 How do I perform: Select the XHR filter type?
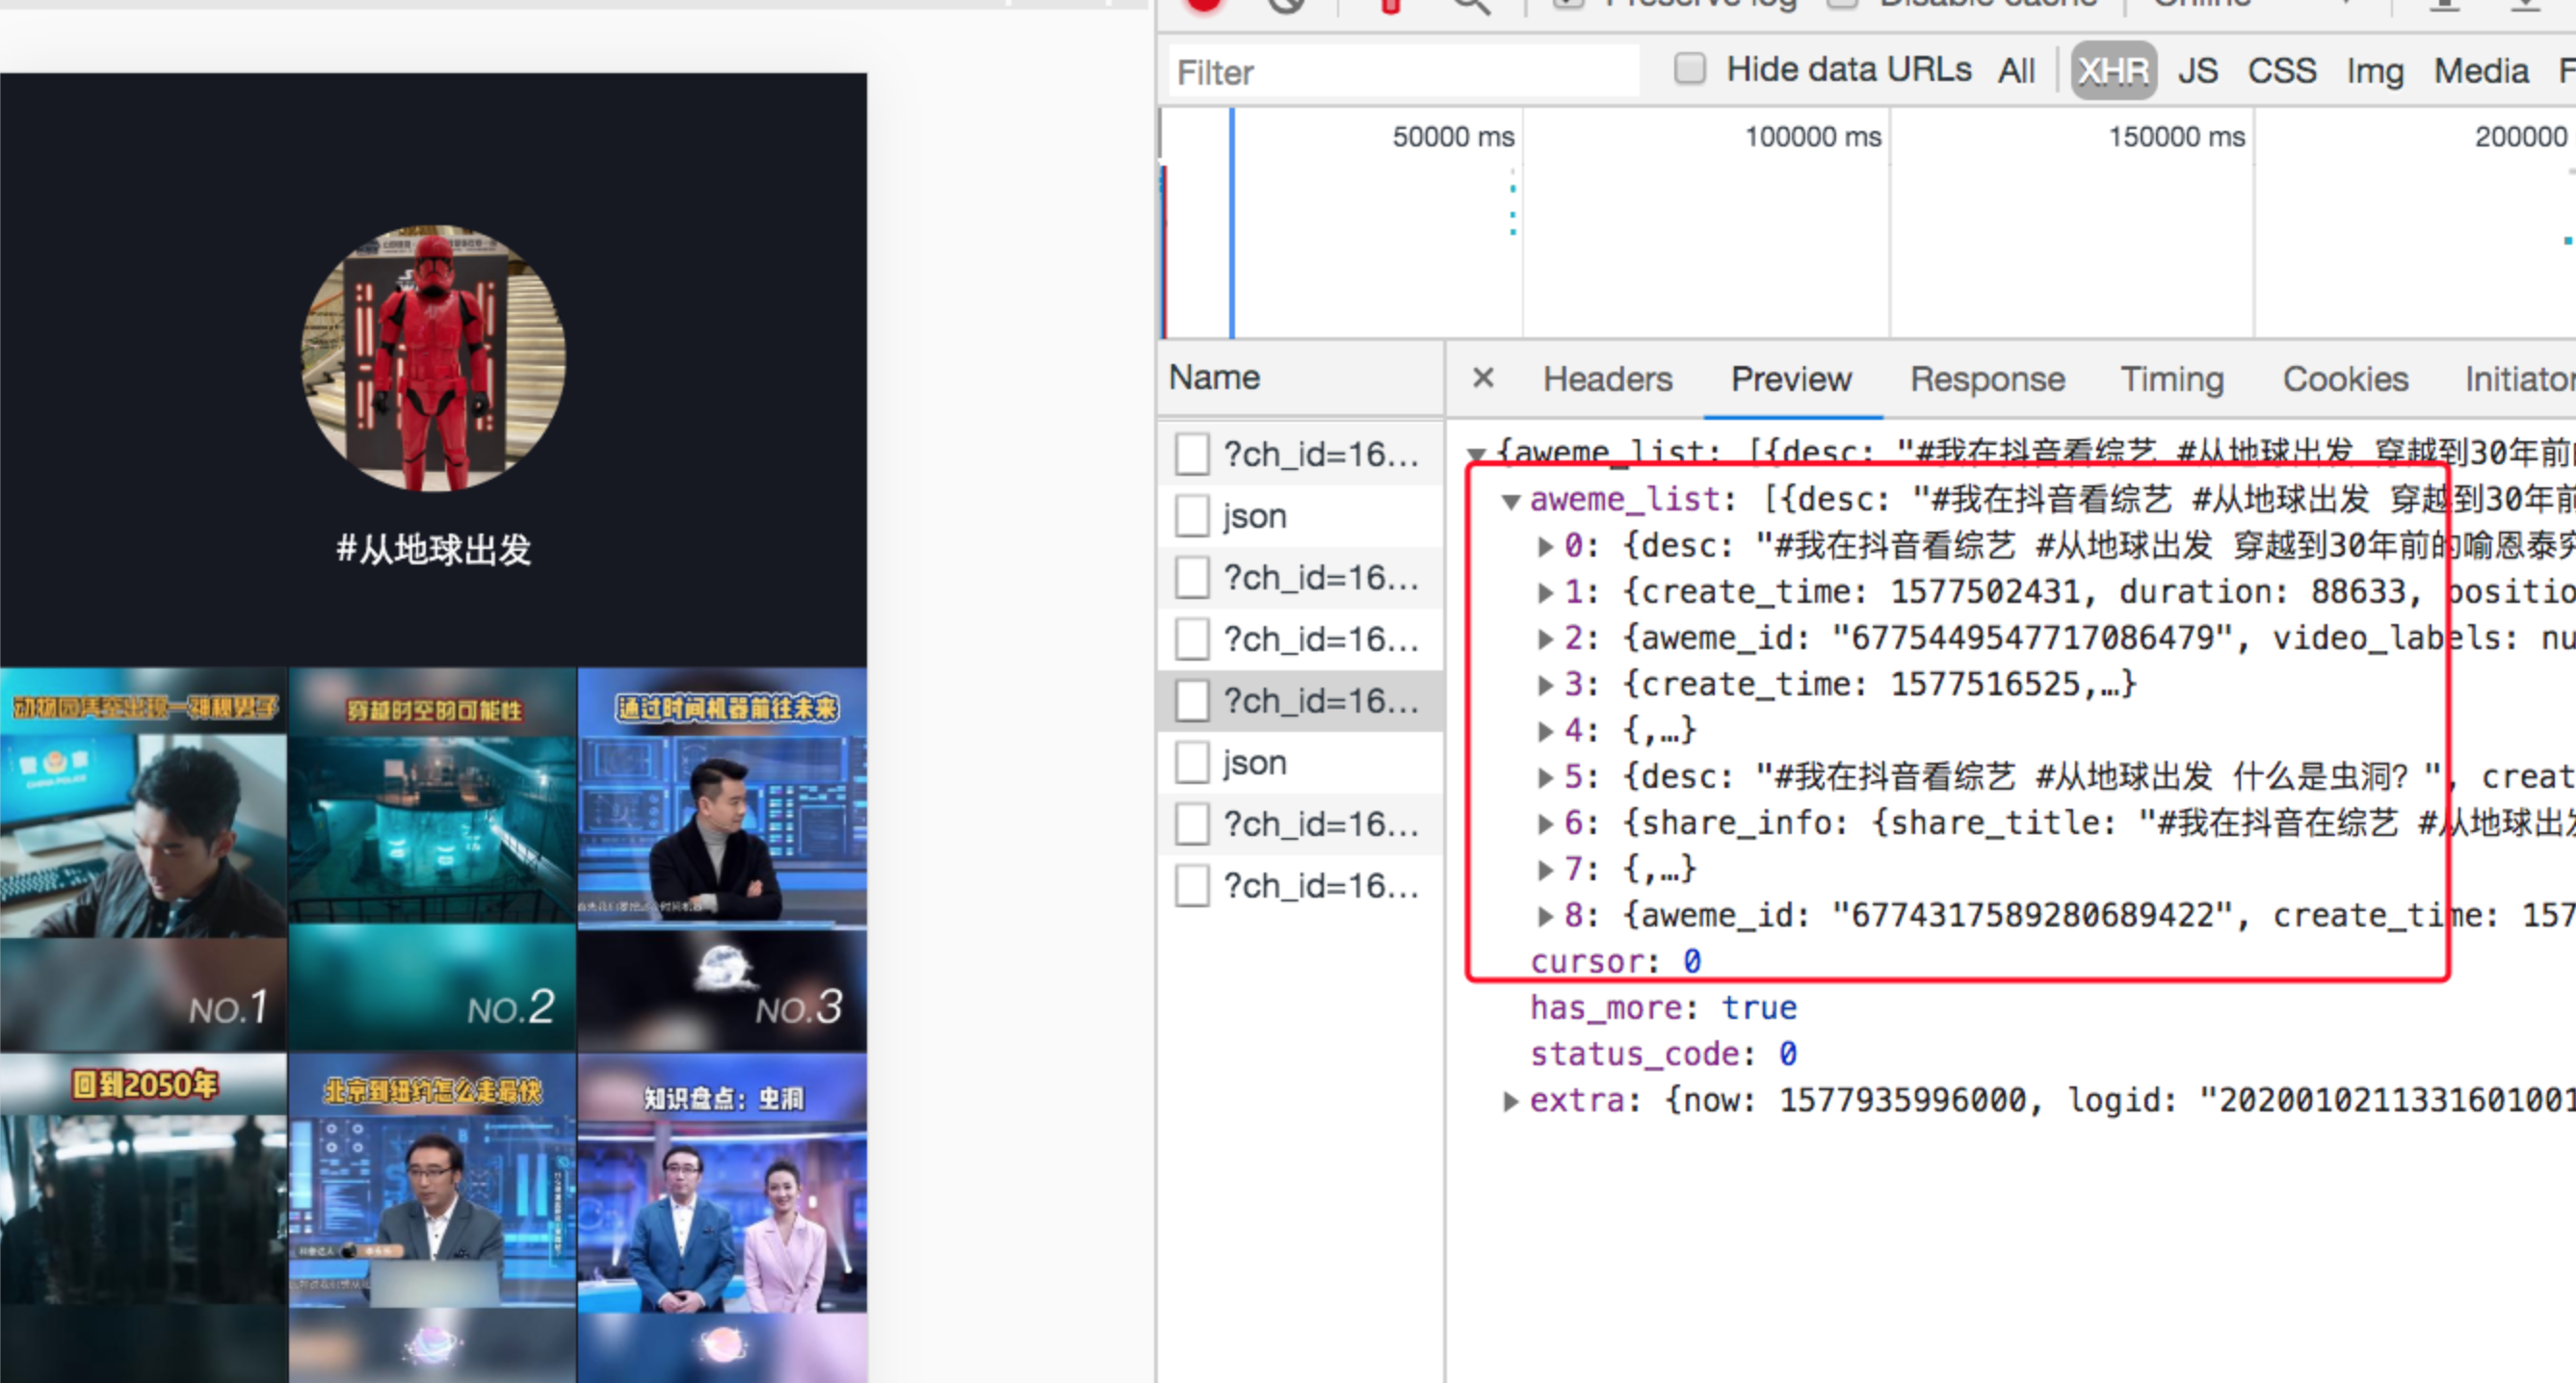[2112, 71]
